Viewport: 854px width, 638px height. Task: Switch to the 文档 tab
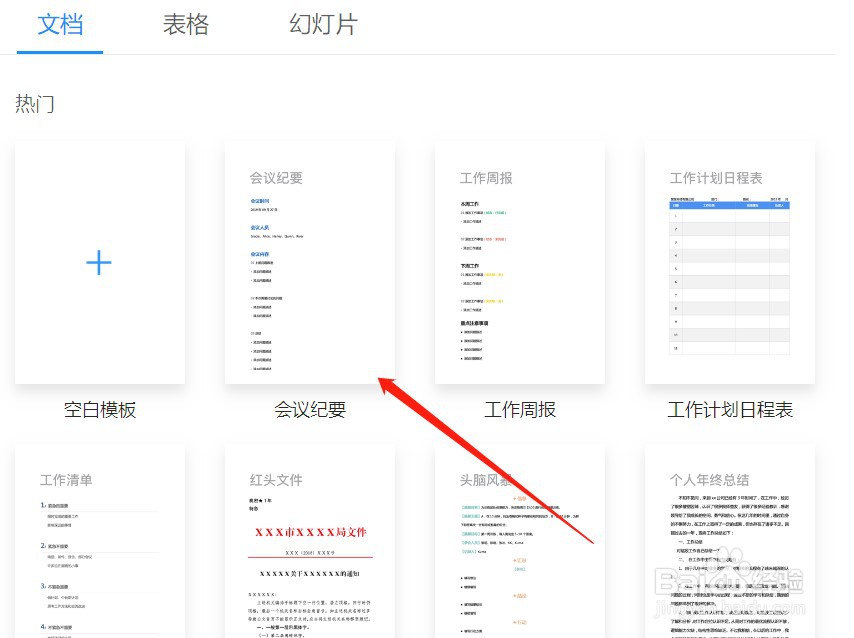click(59, 25)
